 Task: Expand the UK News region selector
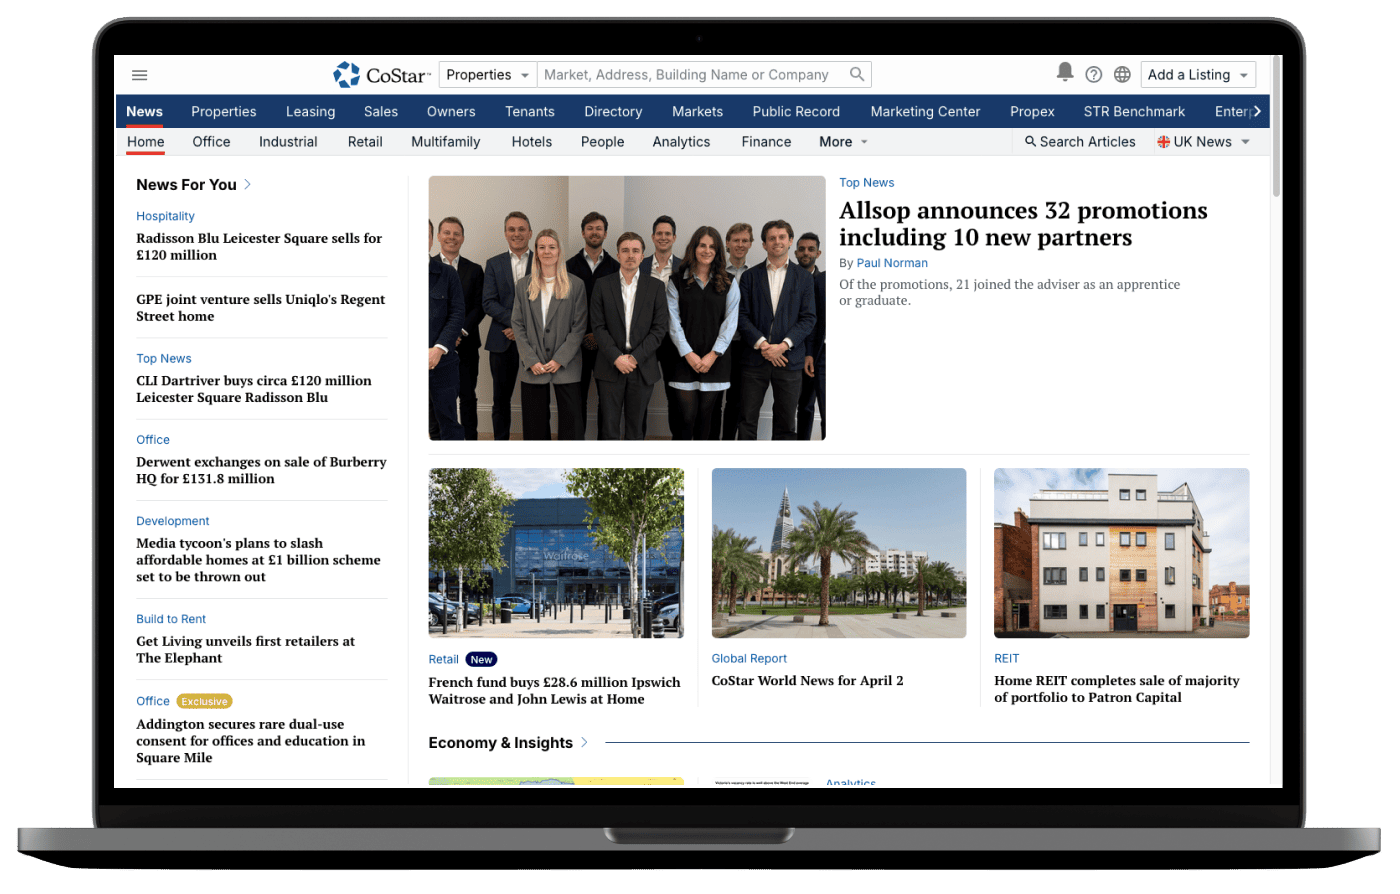[x=1204, y=142]
